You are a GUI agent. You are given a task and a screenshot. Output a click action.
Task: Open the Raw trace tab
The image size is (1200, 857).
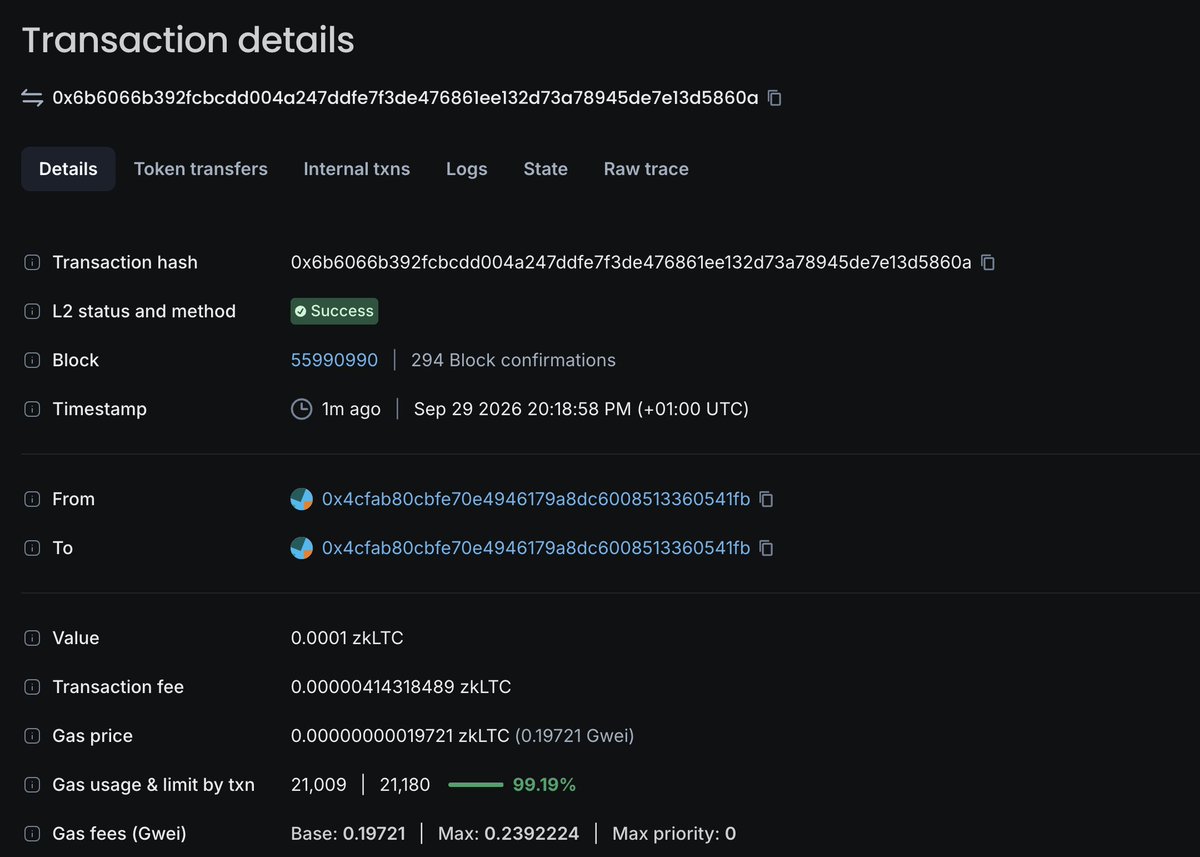[x=646, y=169]
